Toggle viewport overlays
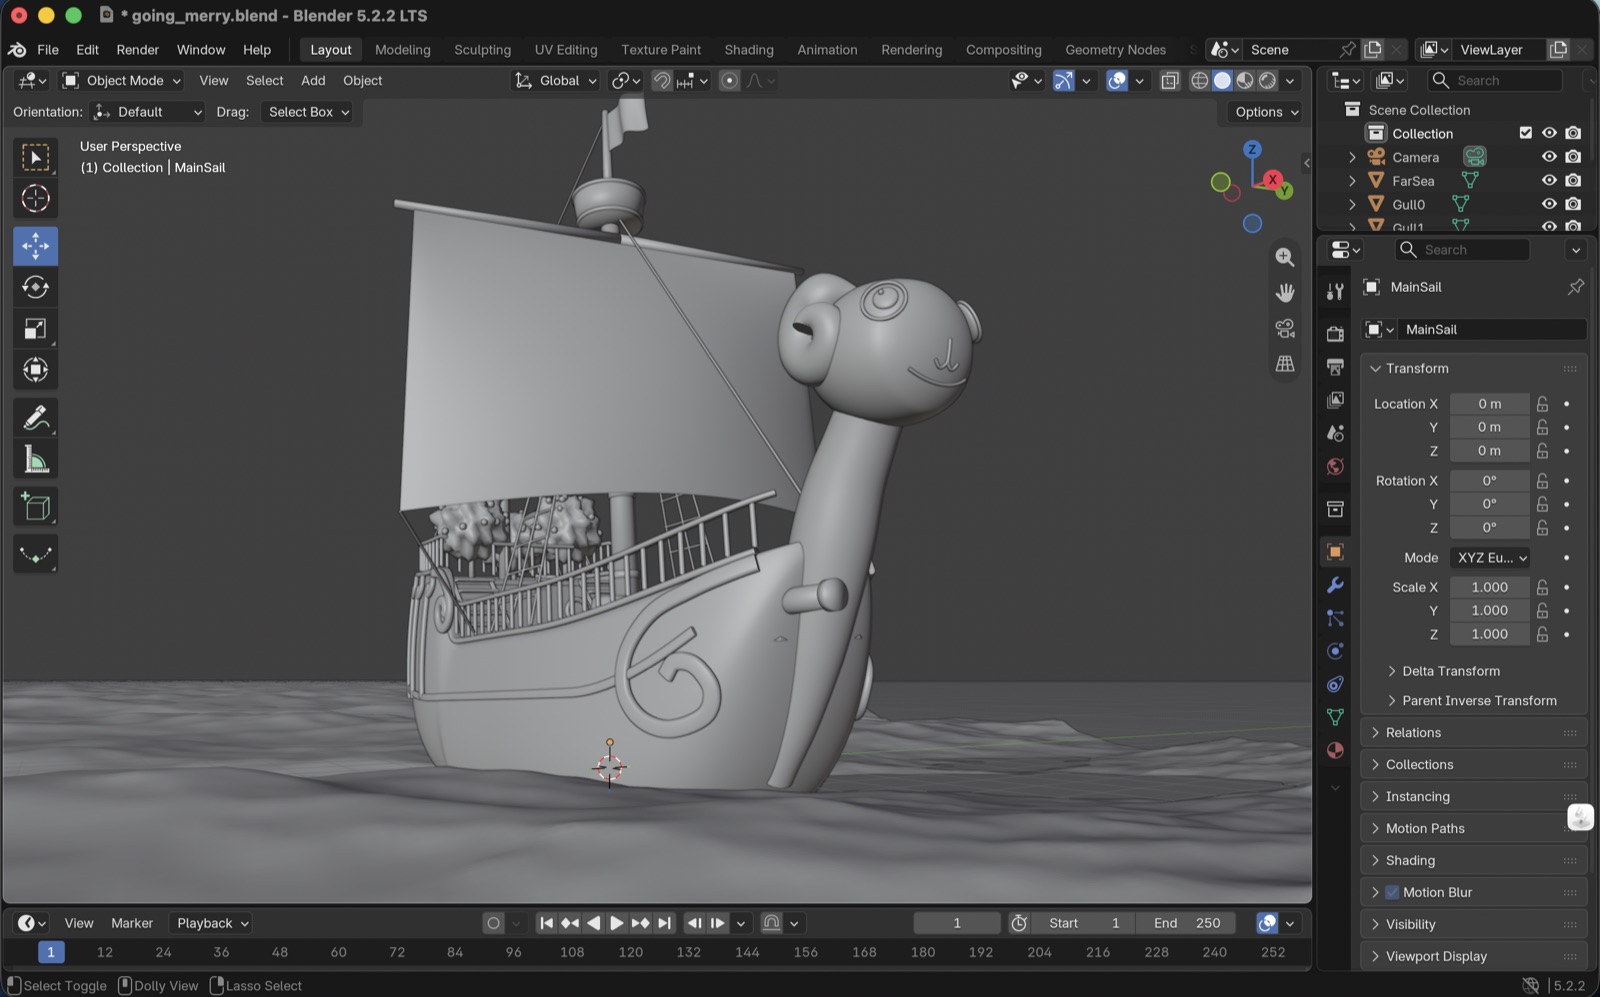 tap(1117, 81)
